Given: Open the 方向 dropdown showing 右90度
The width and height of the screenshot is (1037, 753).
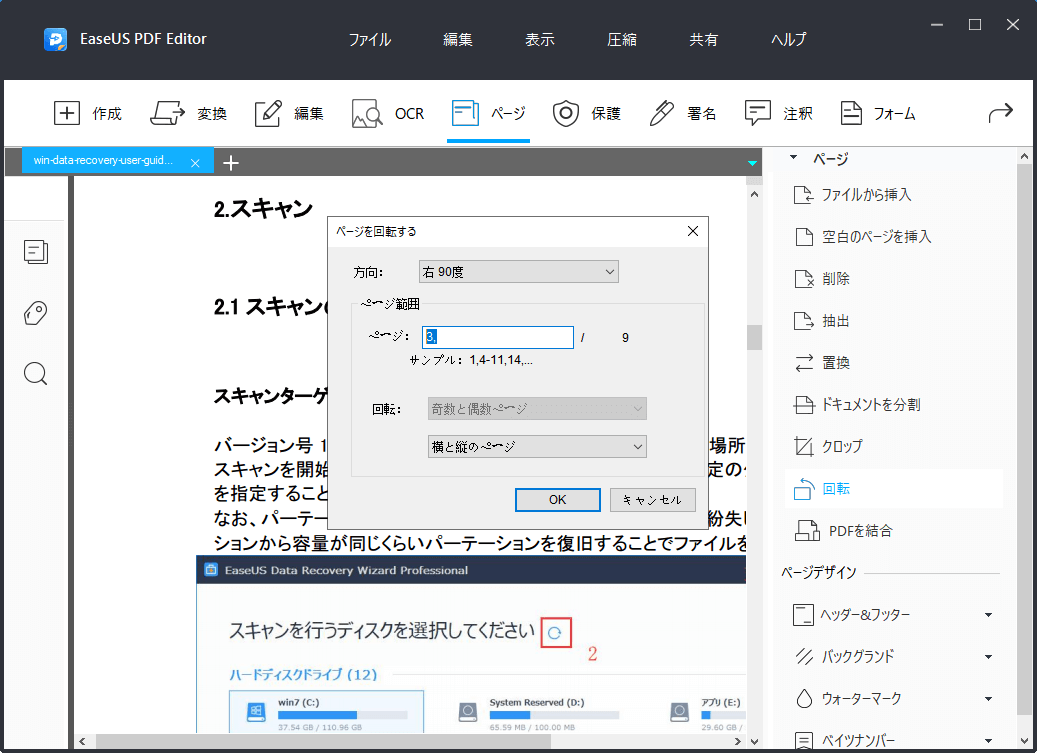Looking at the screenshot, I should click(x=518, y=271).
